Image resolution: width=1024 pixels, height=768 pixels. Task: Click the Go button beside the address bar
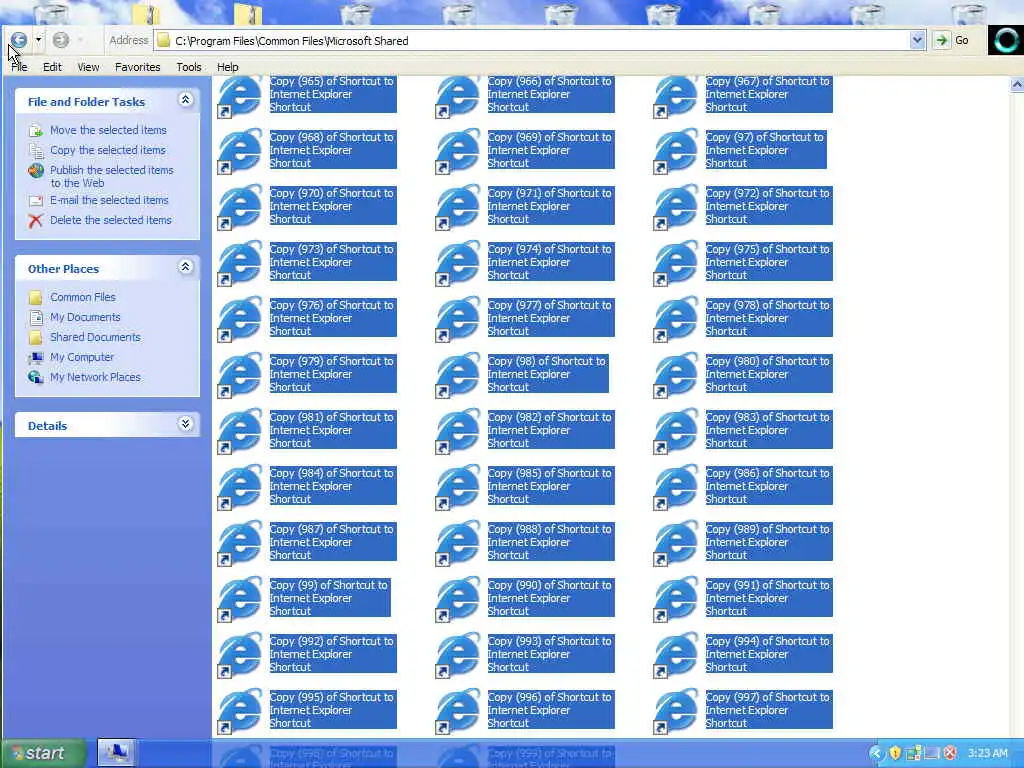pyautogui.click(x=952, y=40)
